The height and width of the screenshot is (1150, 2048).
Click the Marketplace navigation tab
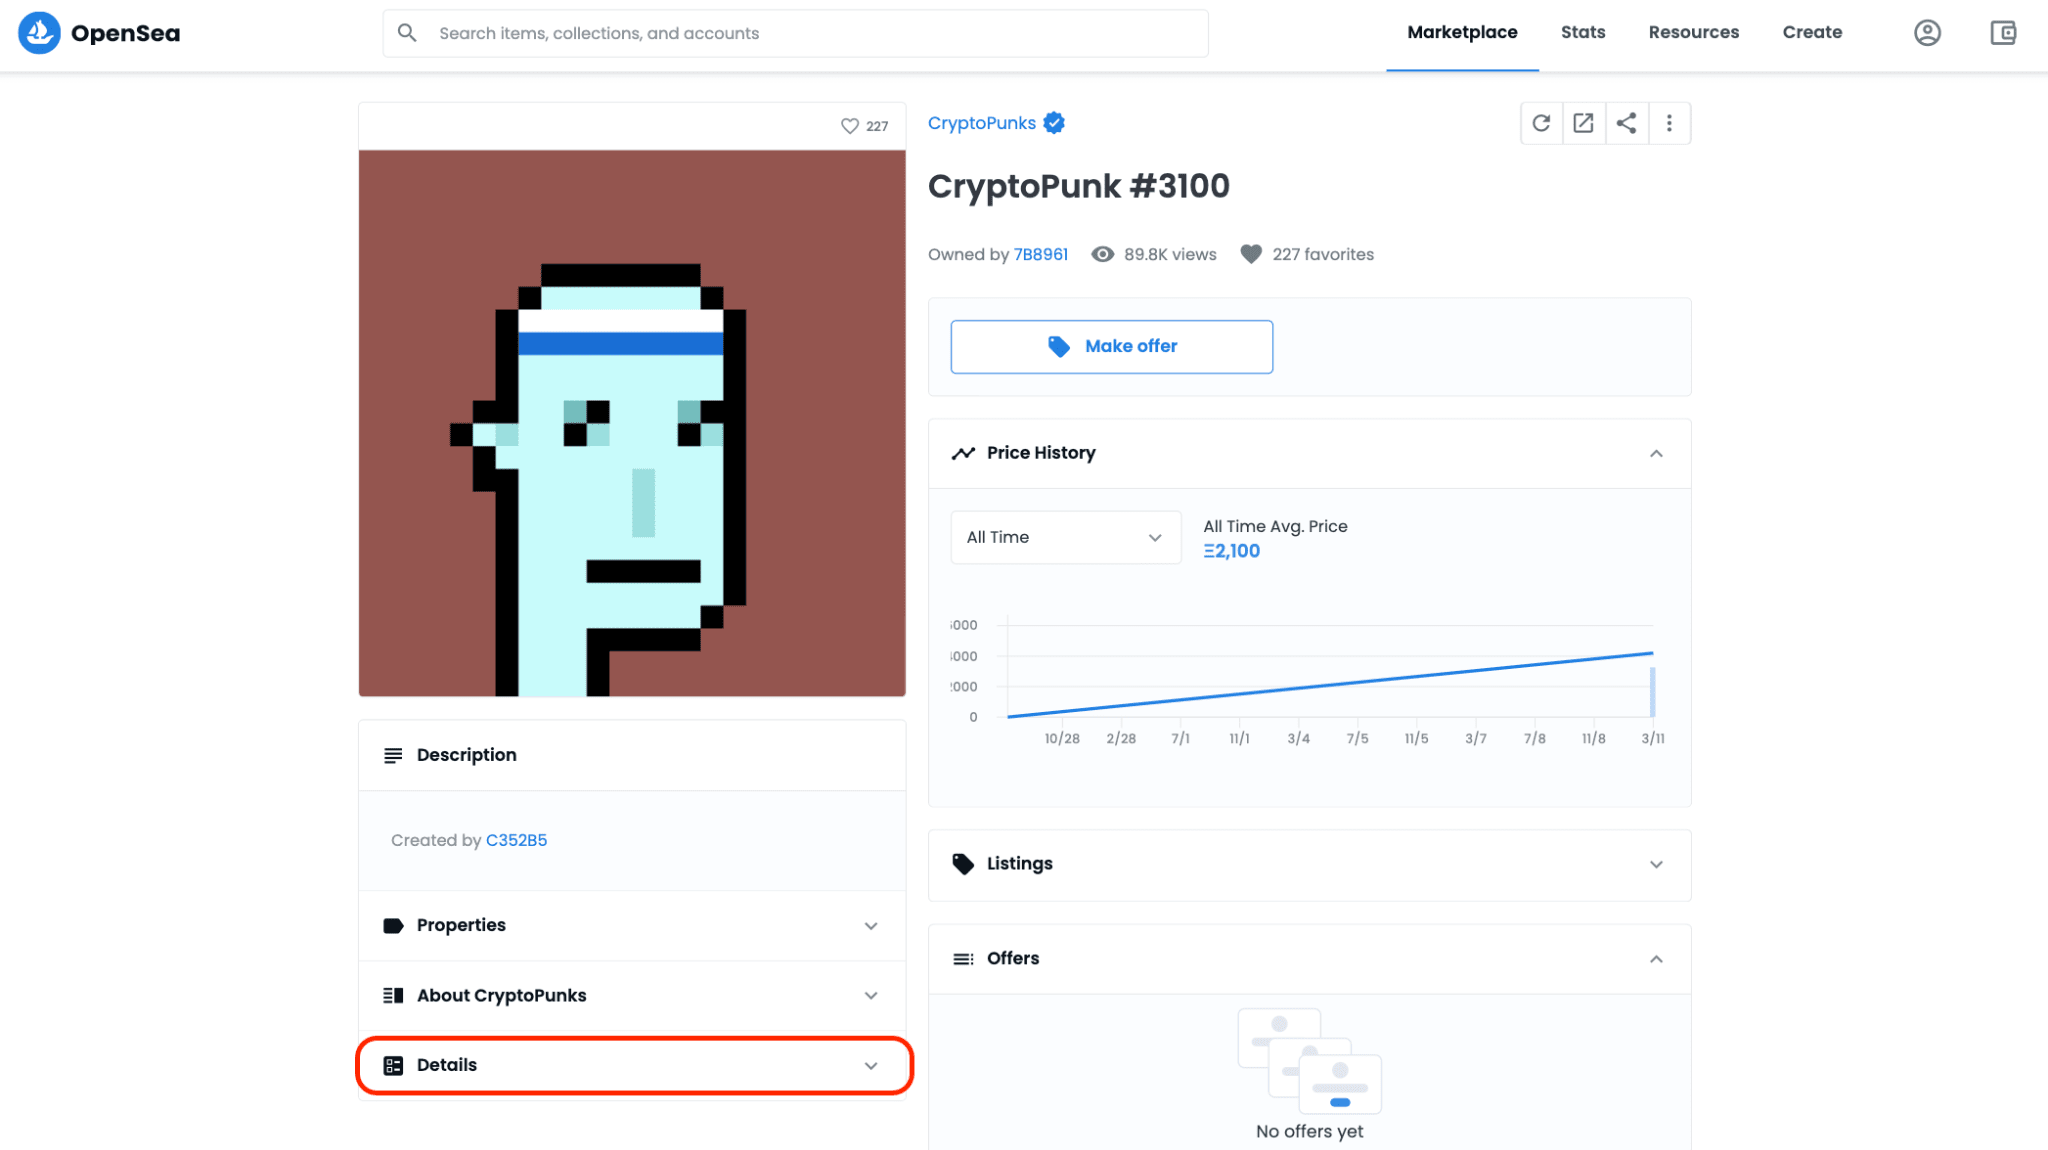[1463, 32]
